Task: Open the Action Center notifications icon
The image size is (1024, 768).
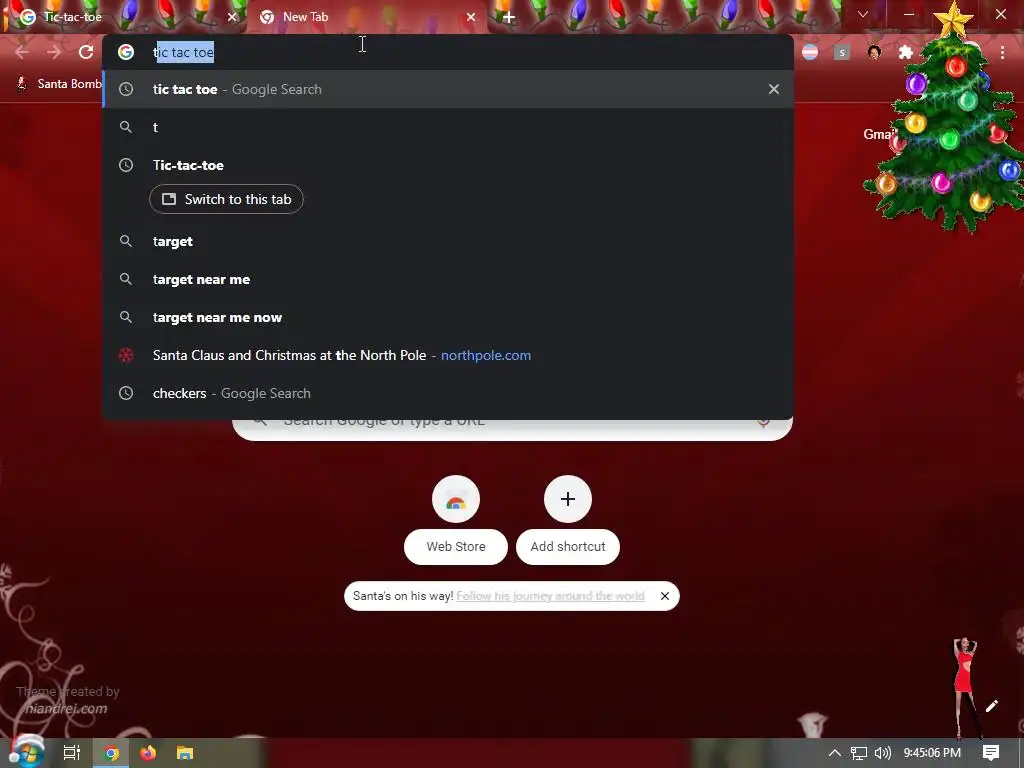Action: [x=991, y=753]
